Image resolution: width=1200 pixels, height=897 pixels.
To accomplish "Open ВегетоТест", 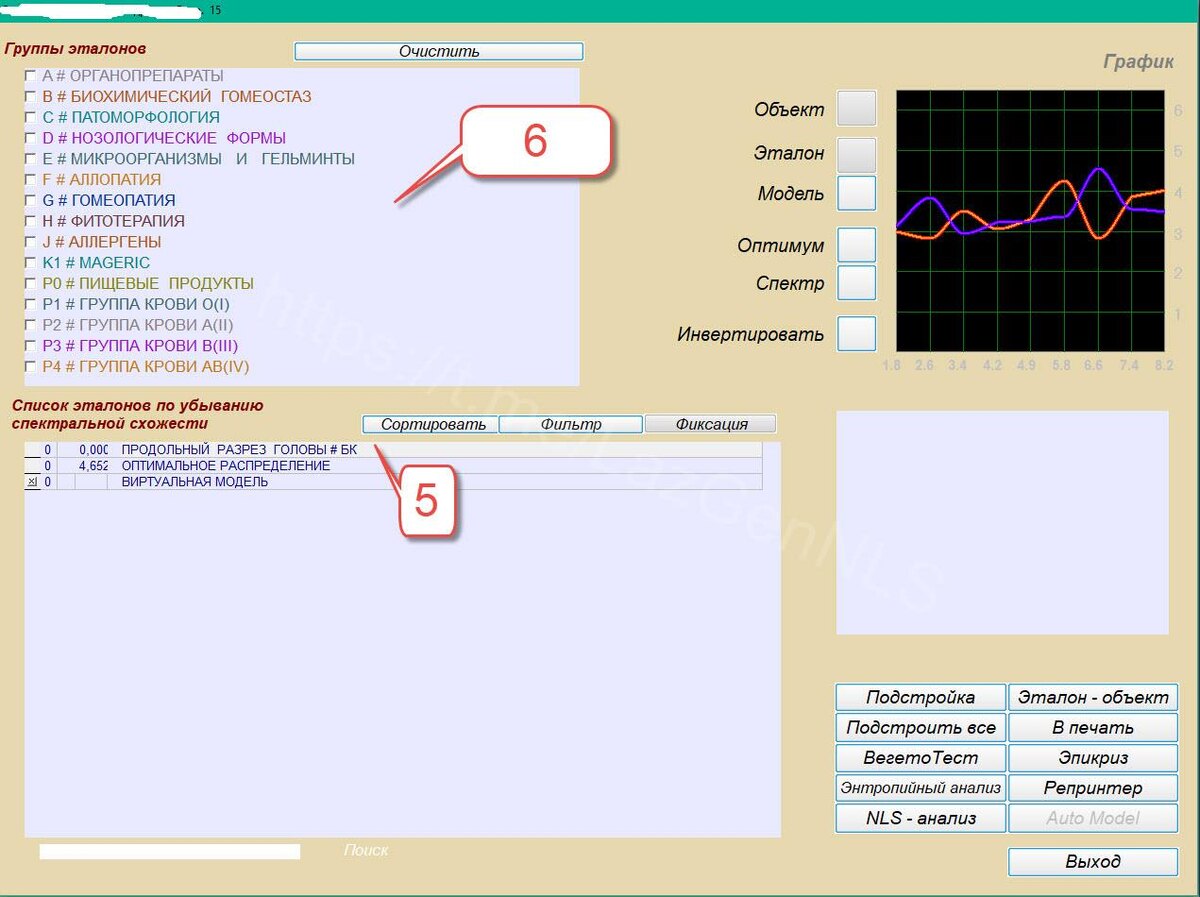I will coord(920,757).
